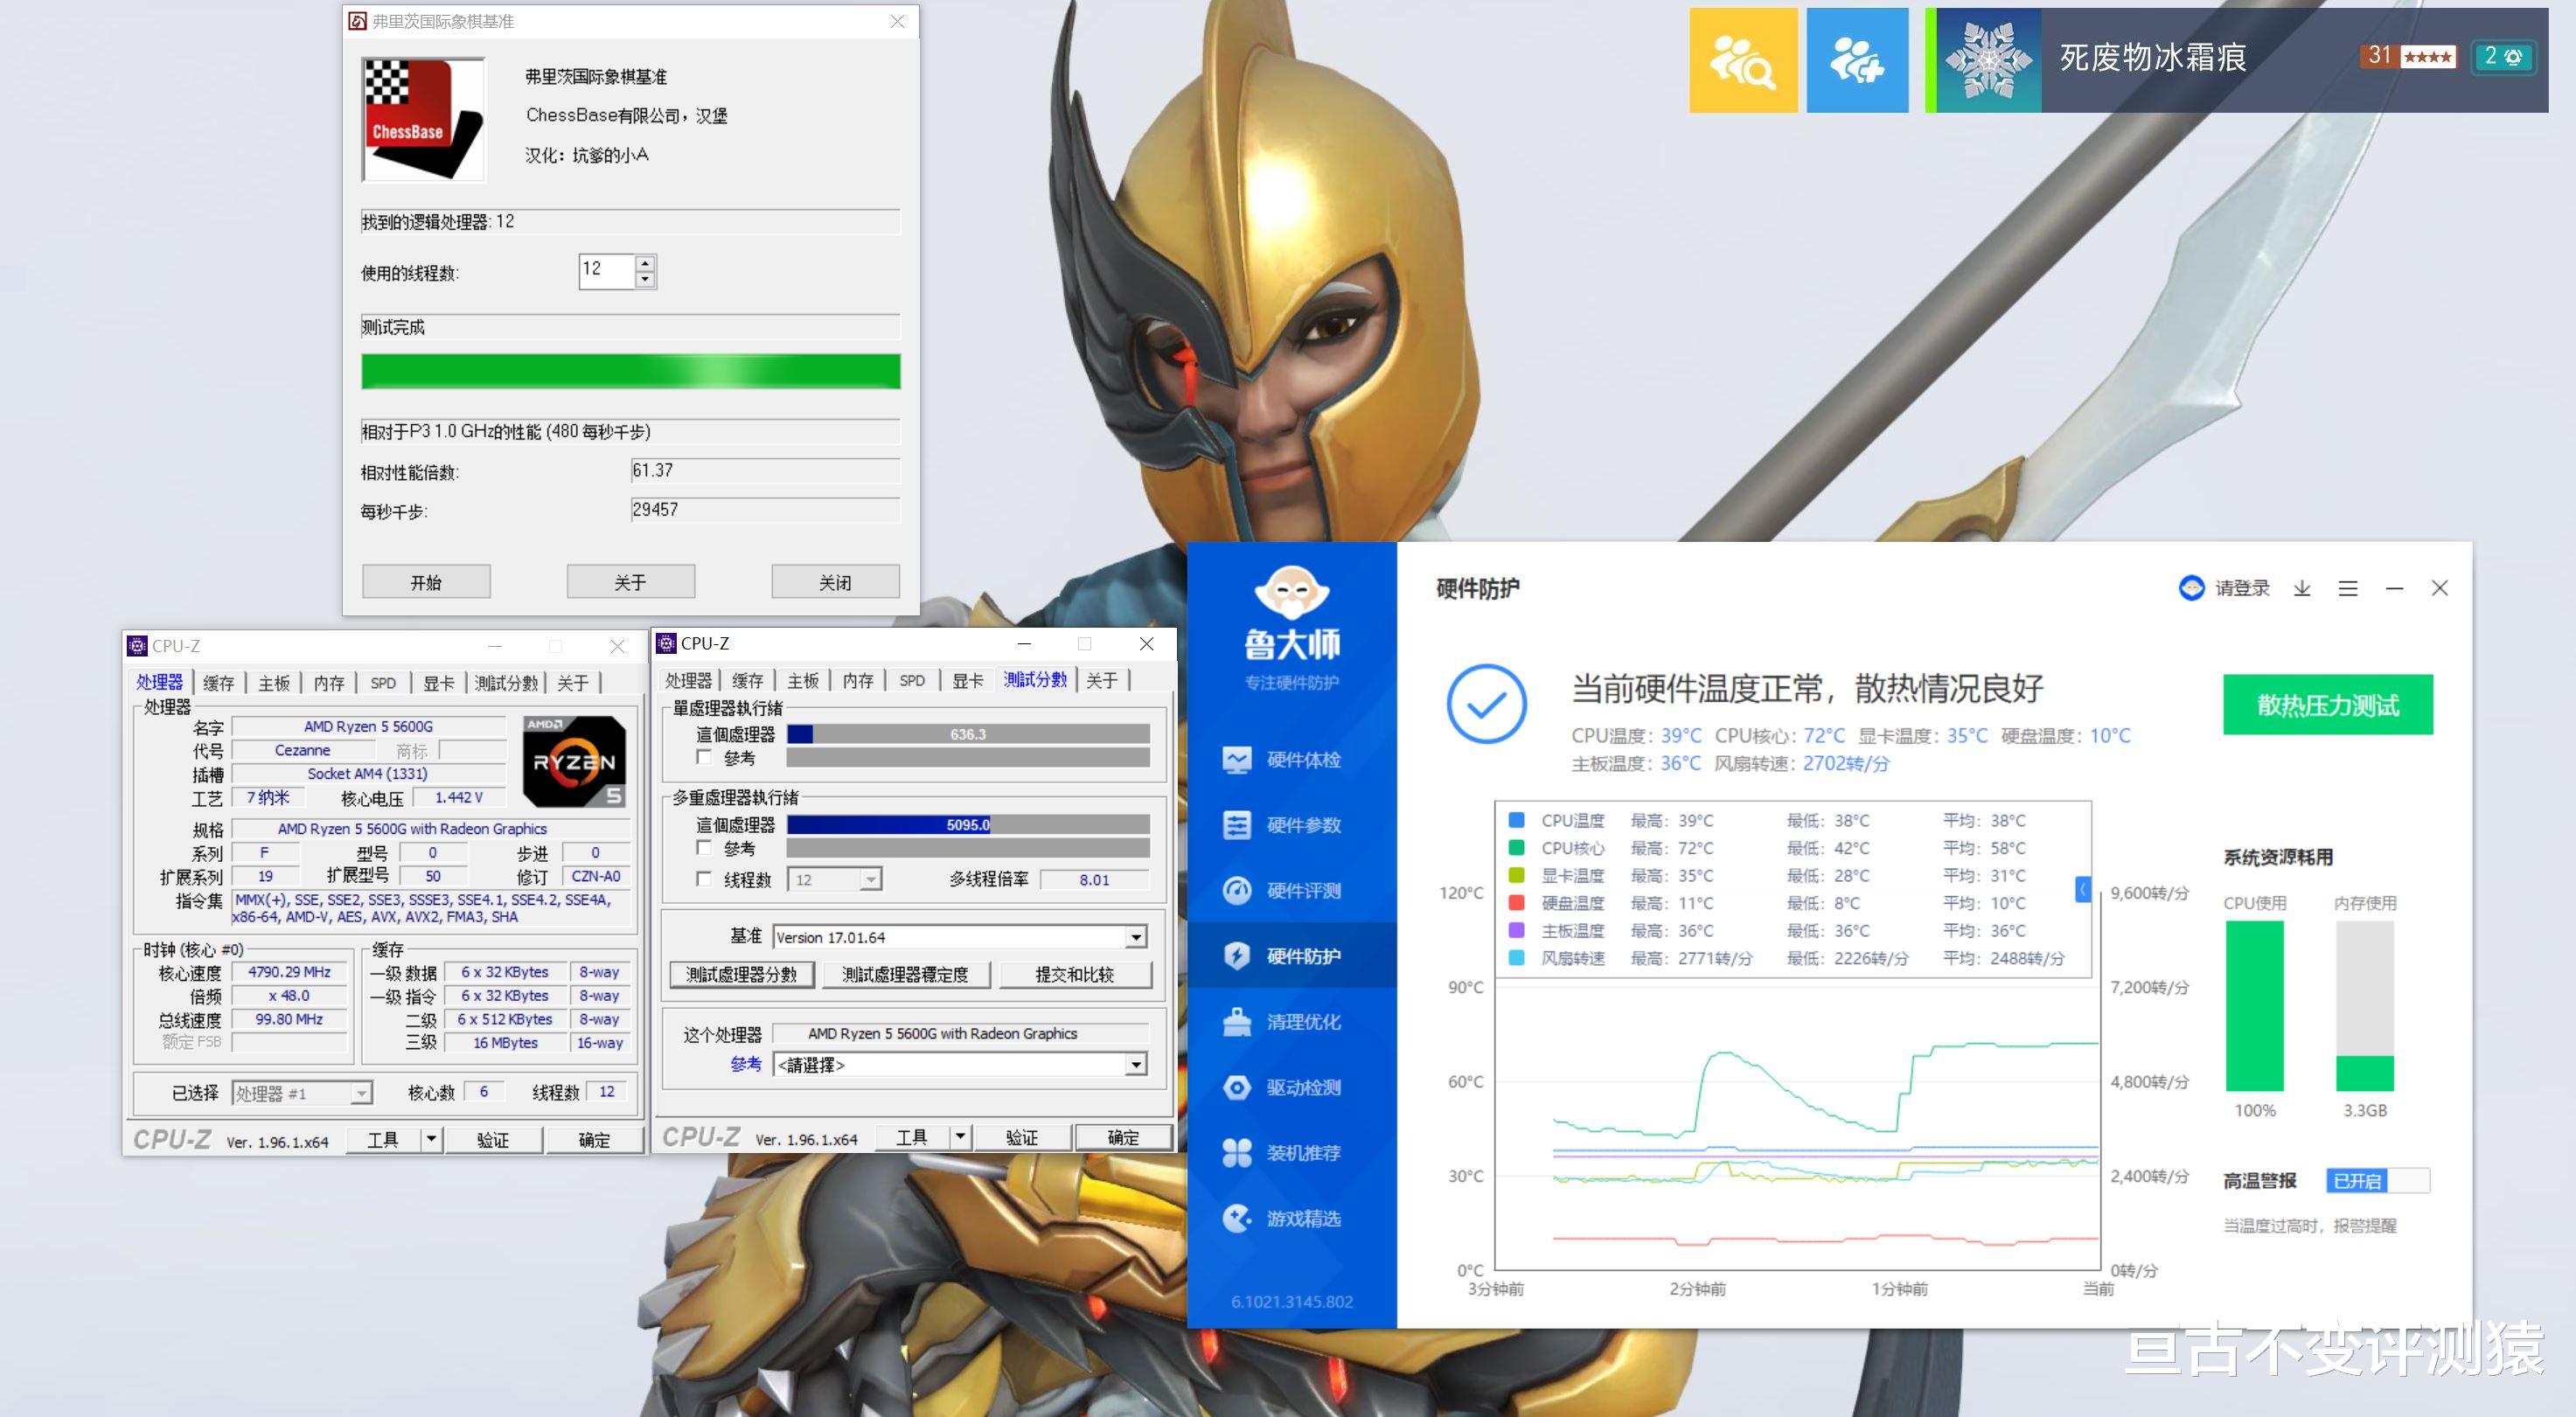This screenshot has width=2576, height=1417.
Task: Click the thread count field showing 12
Action: coord(607,271)
